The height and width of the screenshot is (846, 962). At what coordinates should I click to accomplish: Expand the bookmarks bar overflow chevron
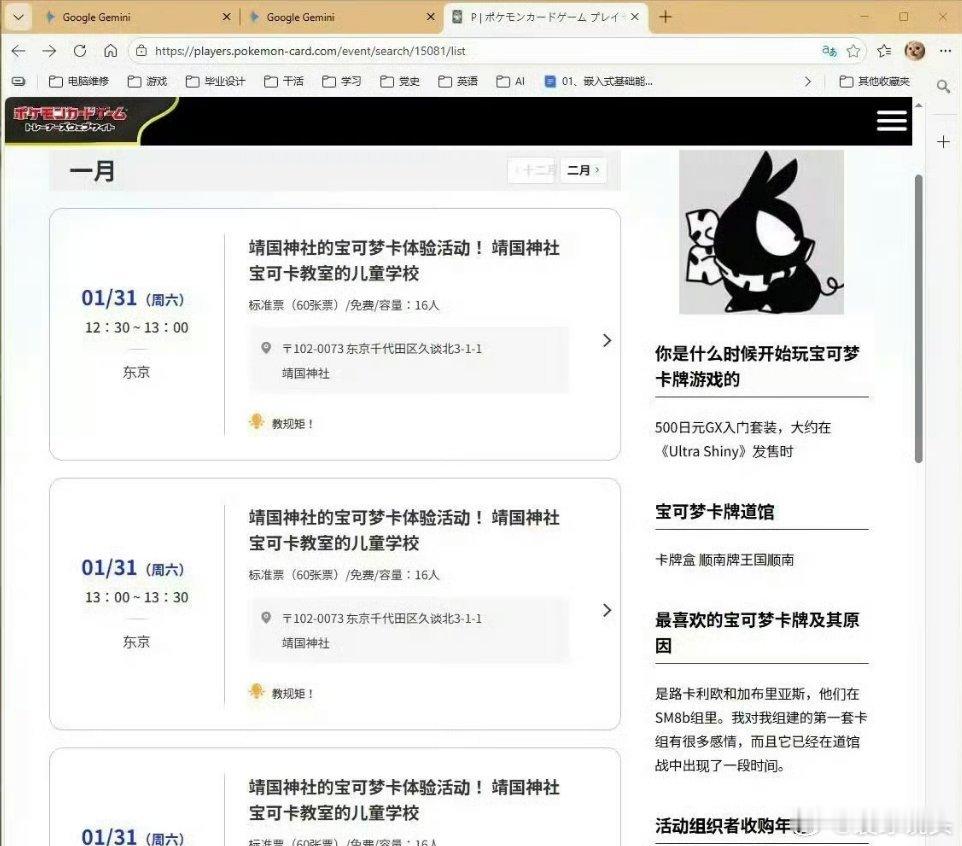(x=807, y=81)
